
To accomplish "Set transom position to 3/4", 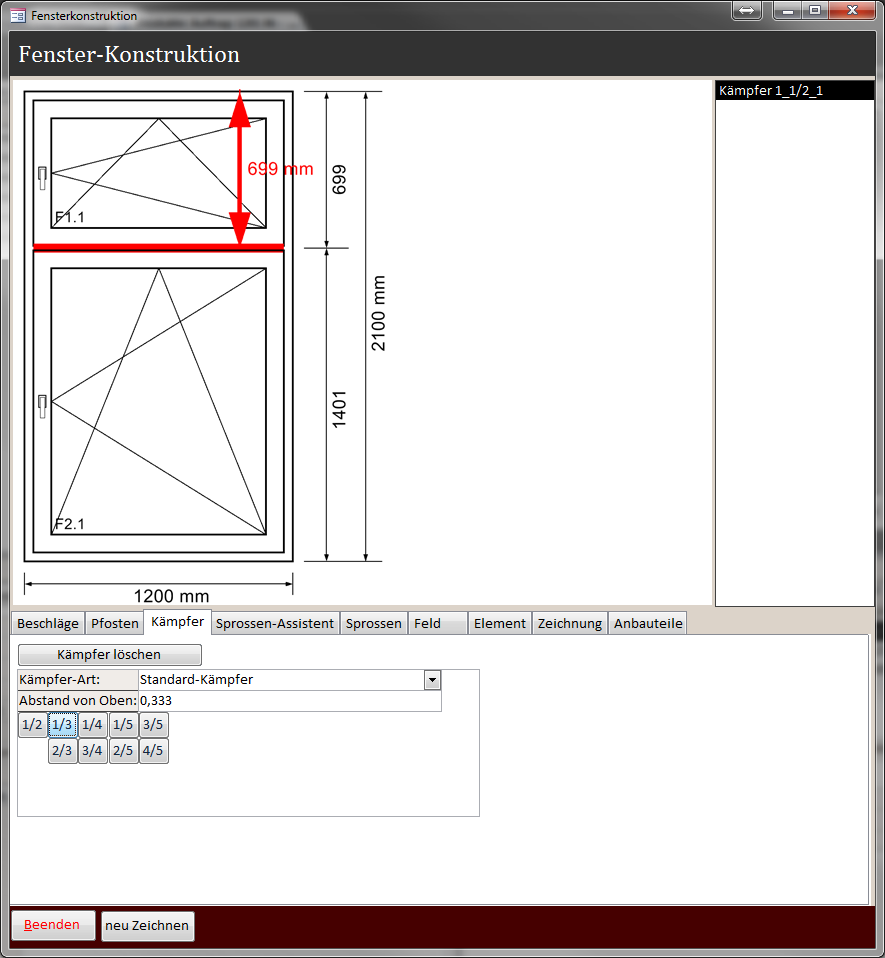I will 93,750.
